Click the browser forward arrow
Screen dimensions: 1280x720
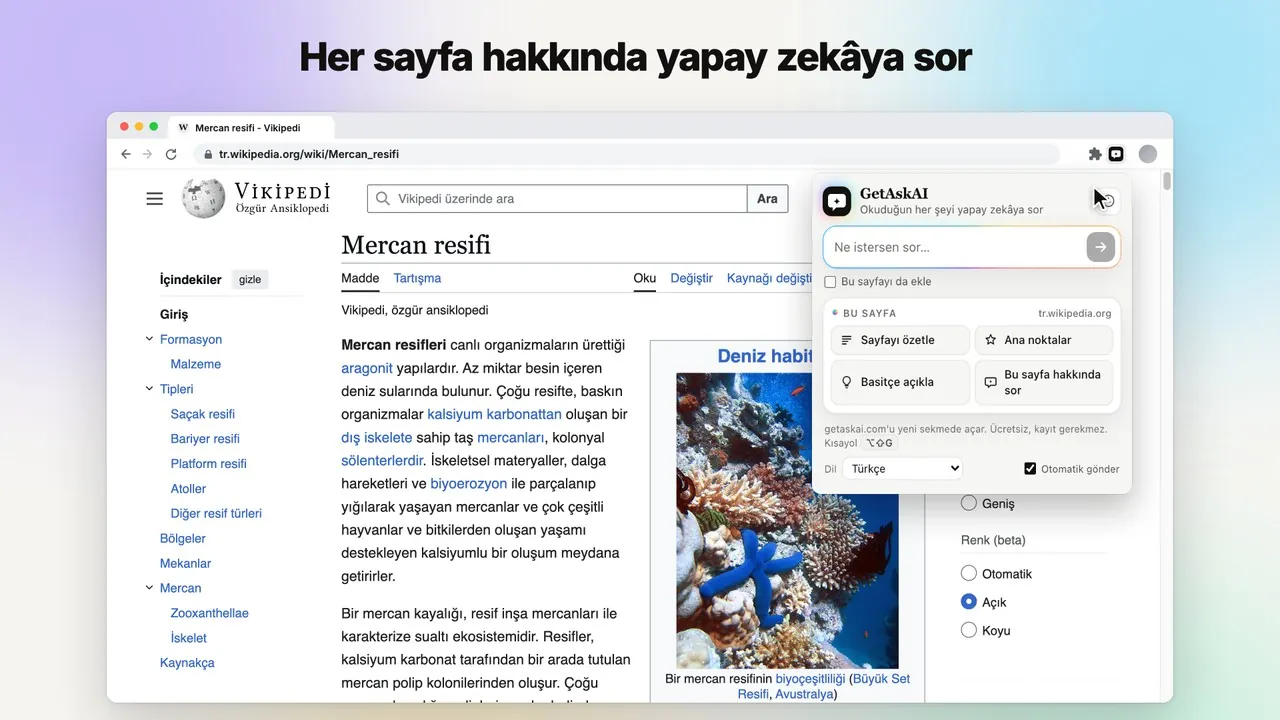tap(148, 154)
